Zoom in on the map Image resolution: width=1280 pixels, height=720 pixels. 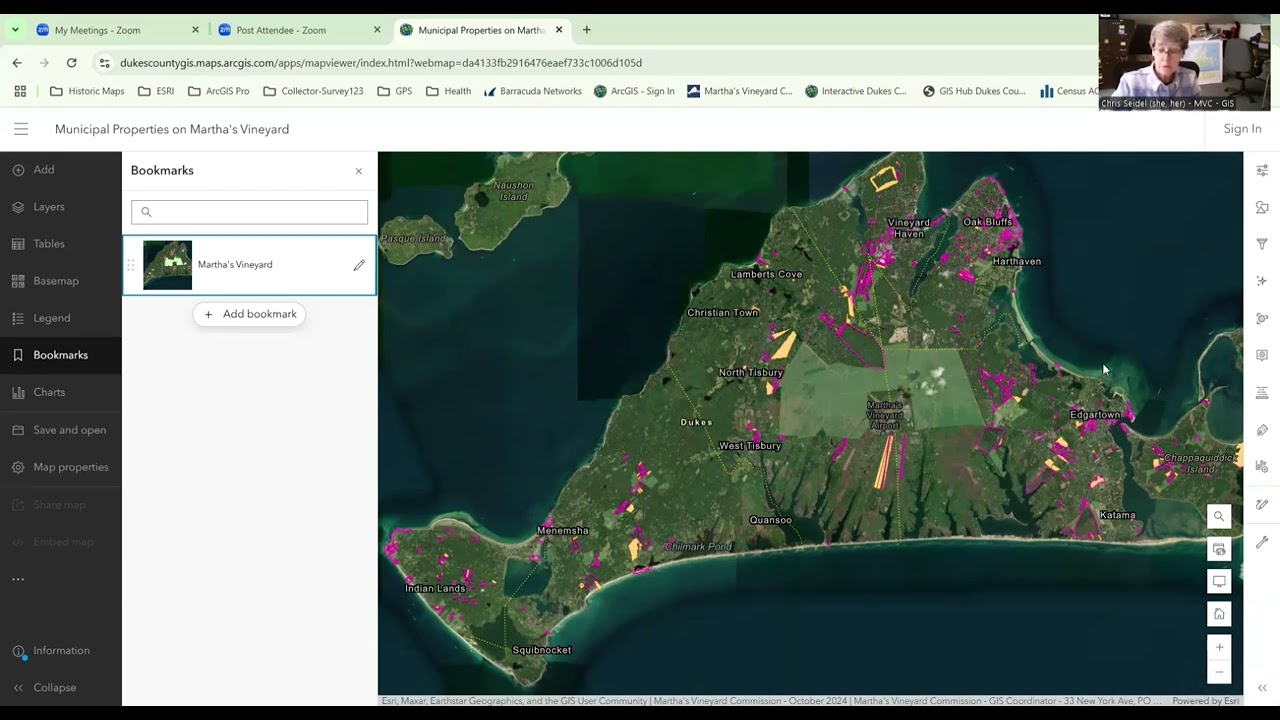tap(1219, 647)
